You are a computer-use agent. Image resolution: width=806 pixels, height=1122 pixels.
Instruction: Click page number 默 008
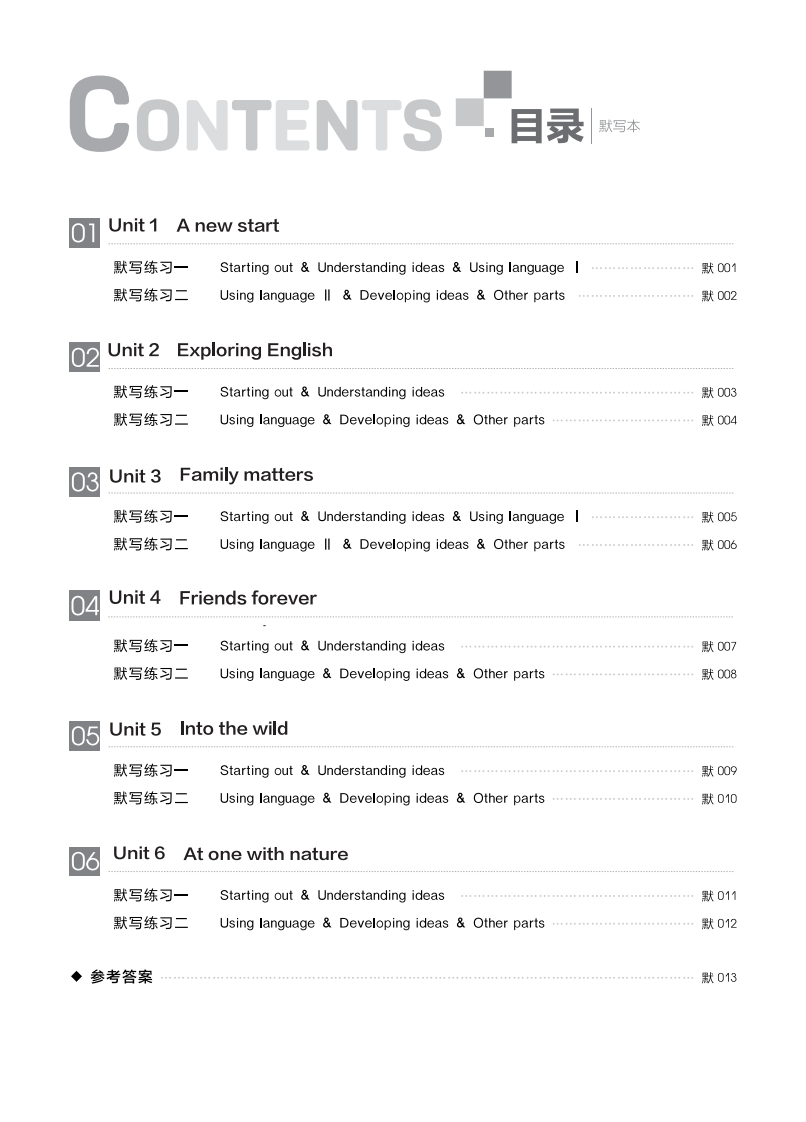[719, 674]
